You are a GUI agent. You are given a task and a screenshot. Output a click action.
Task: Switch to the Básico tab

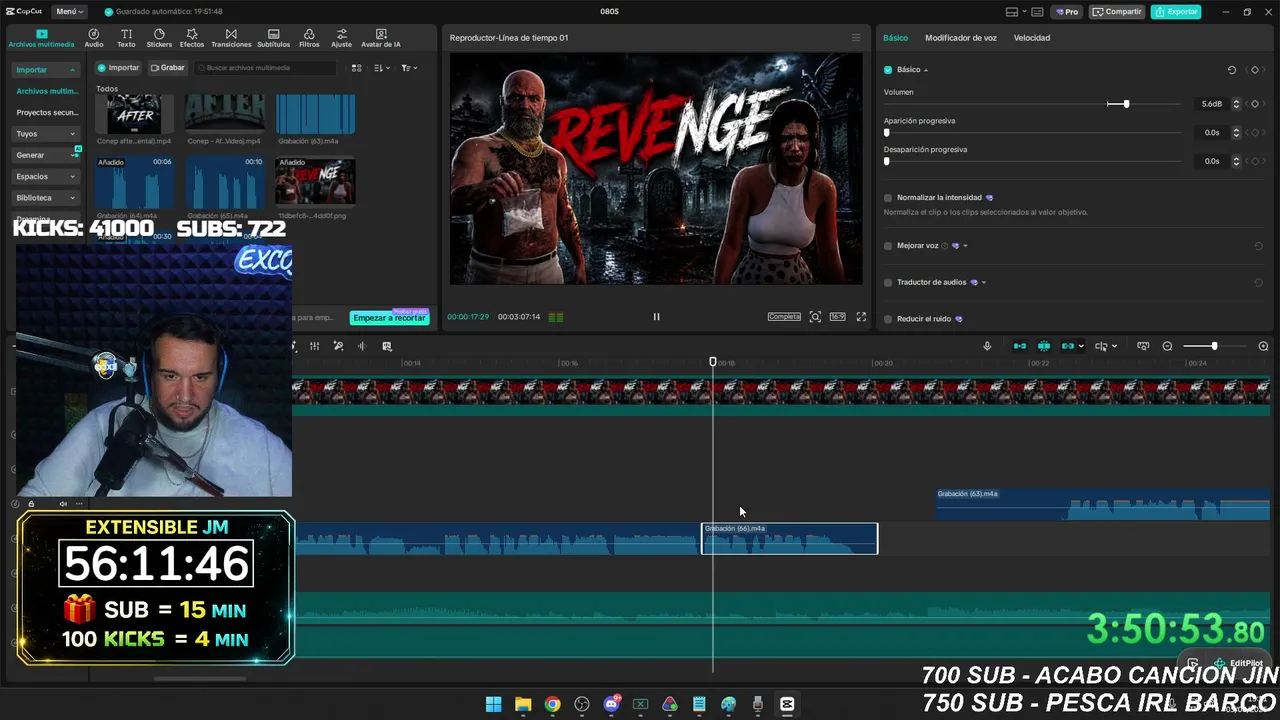(x=895, y=38)
